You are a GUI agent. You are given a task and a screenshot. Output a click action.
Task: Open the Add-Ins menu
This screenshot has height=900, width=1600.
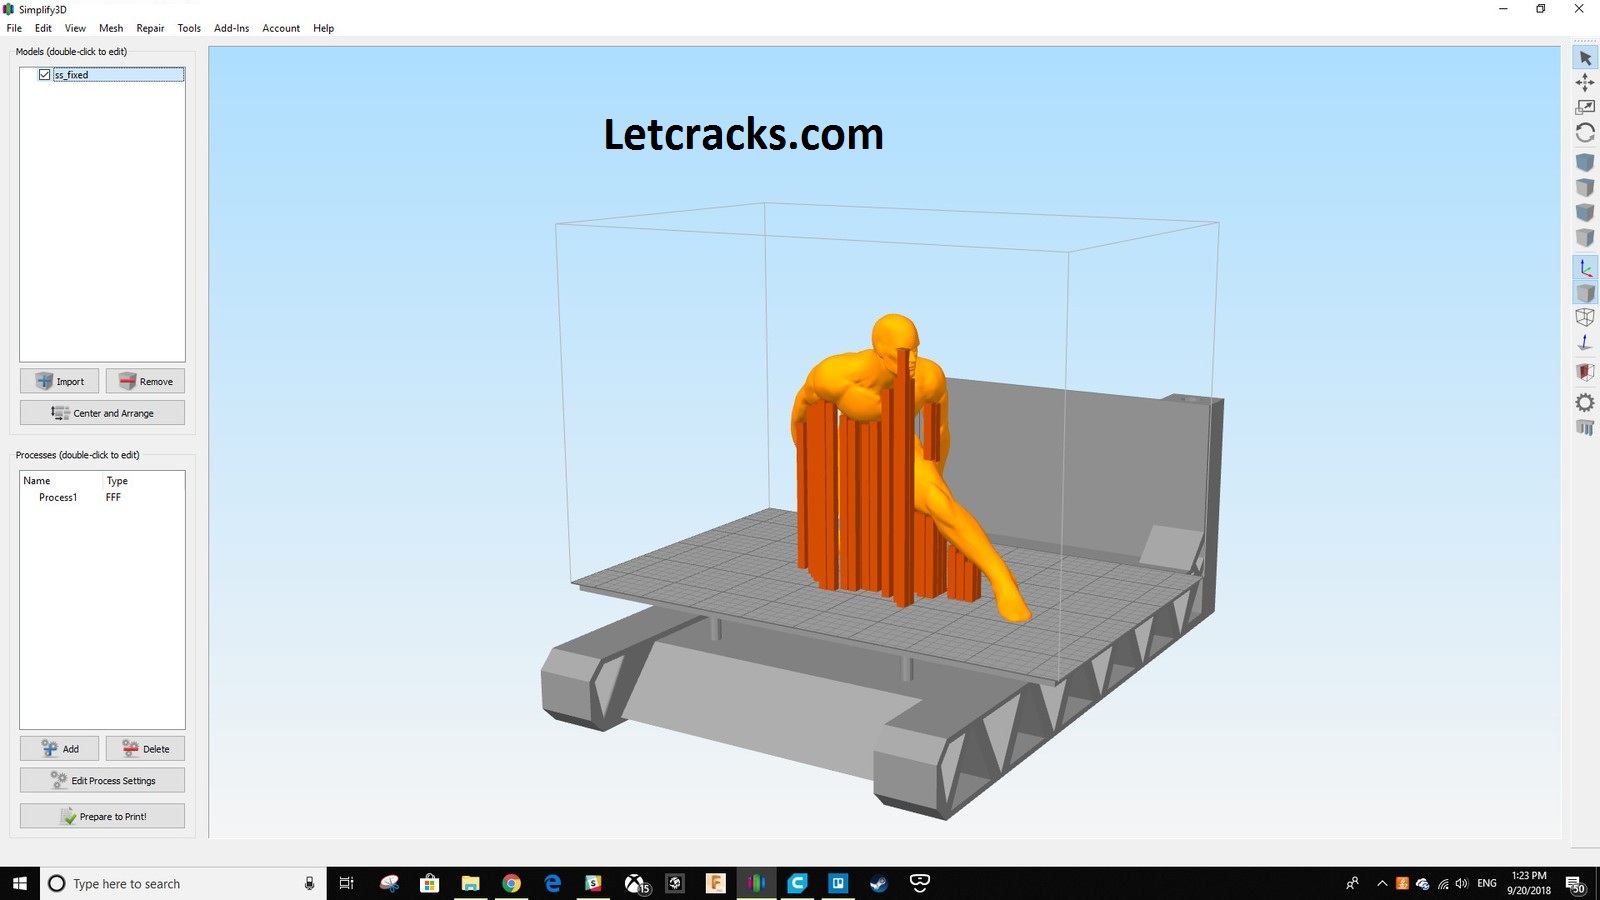(x=231, y=28)
